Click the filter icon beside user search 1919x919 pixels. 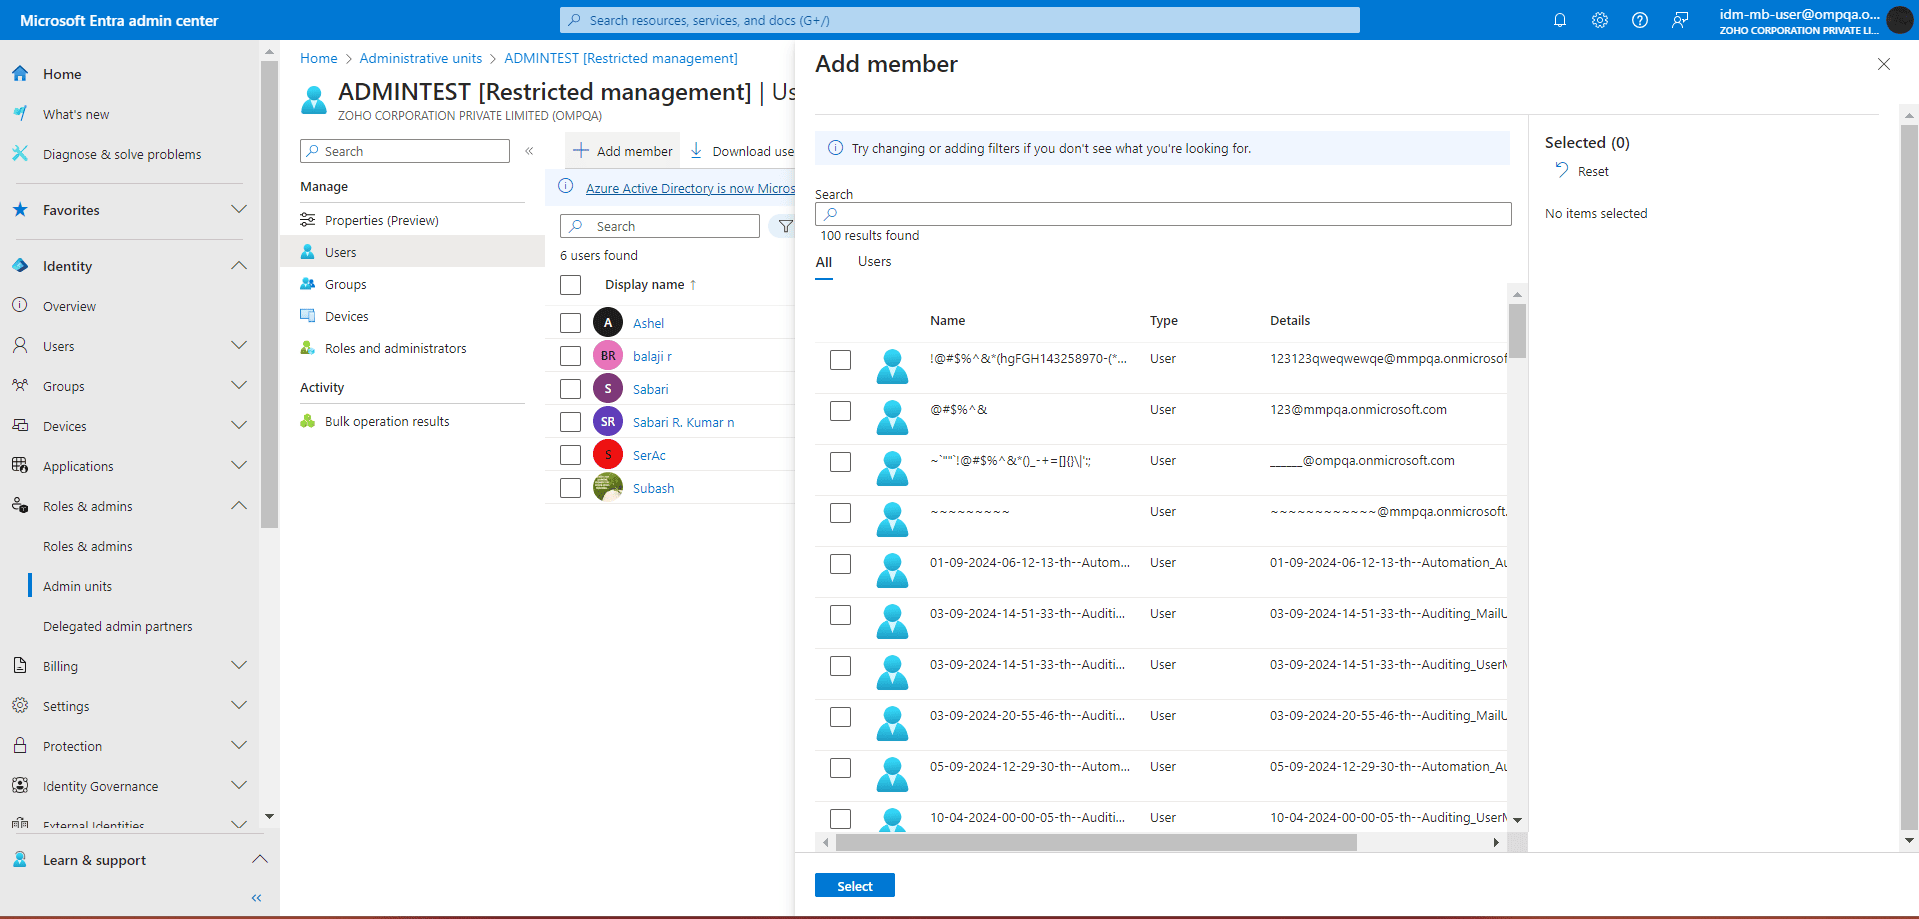tap(785, 227)
